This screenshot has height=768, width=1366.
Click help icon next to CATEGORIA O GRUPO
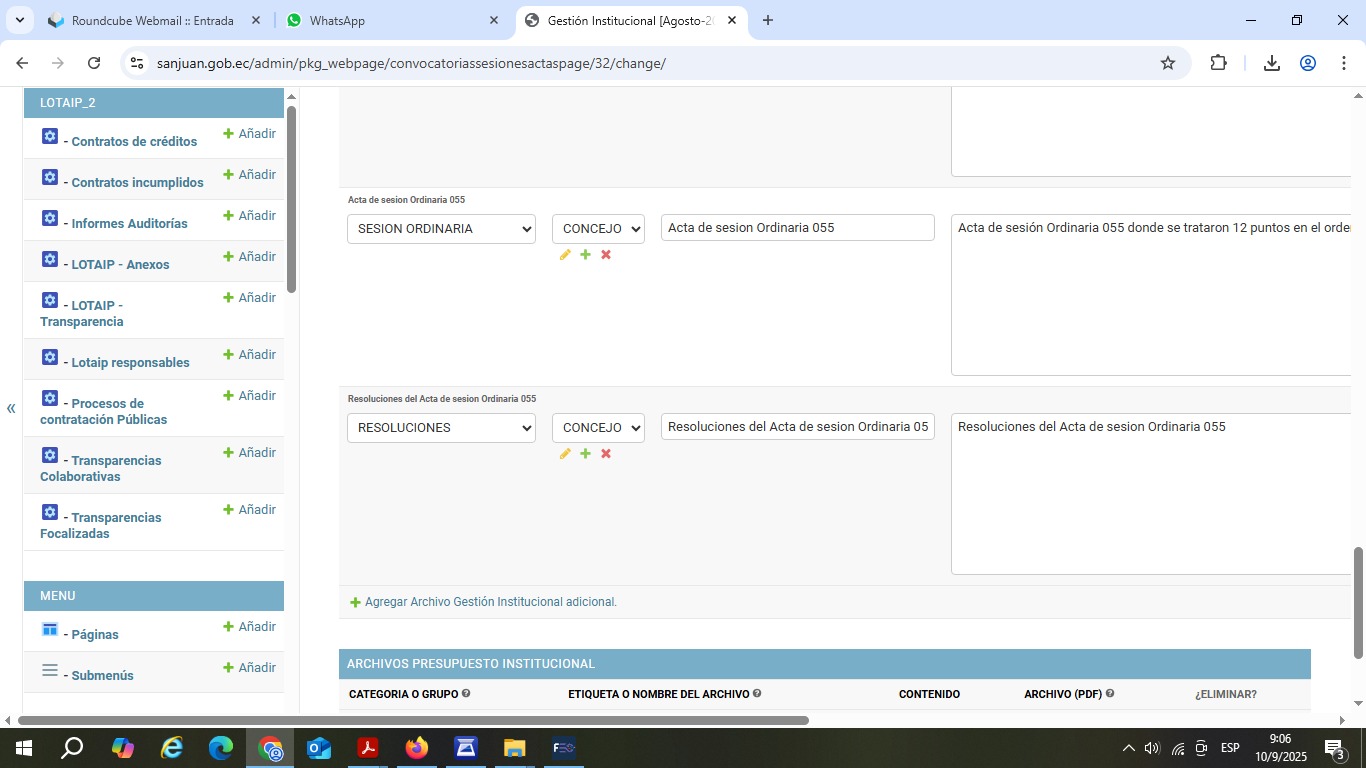click(466, 693)
